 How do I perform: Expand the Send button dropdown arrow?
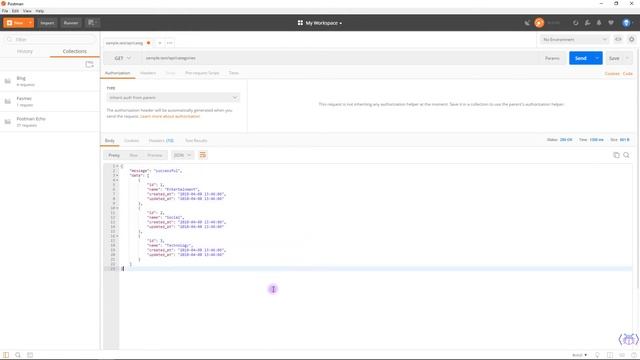click(597, 58)
